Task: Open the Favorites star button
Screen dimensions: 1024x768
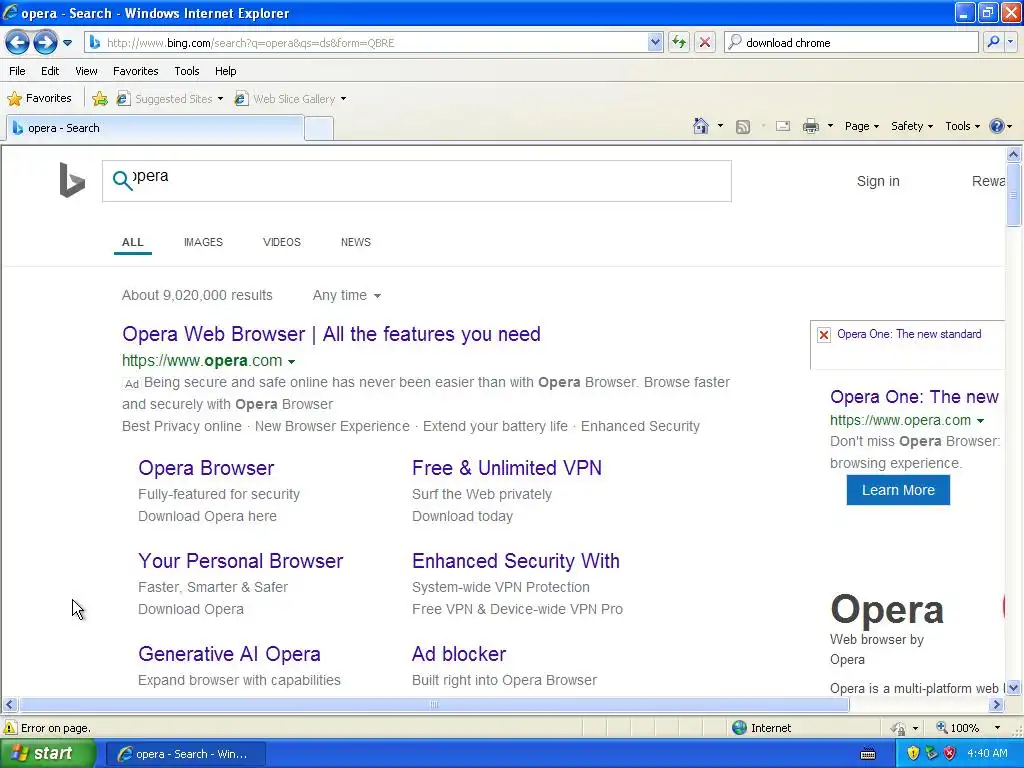Action: 39,99
